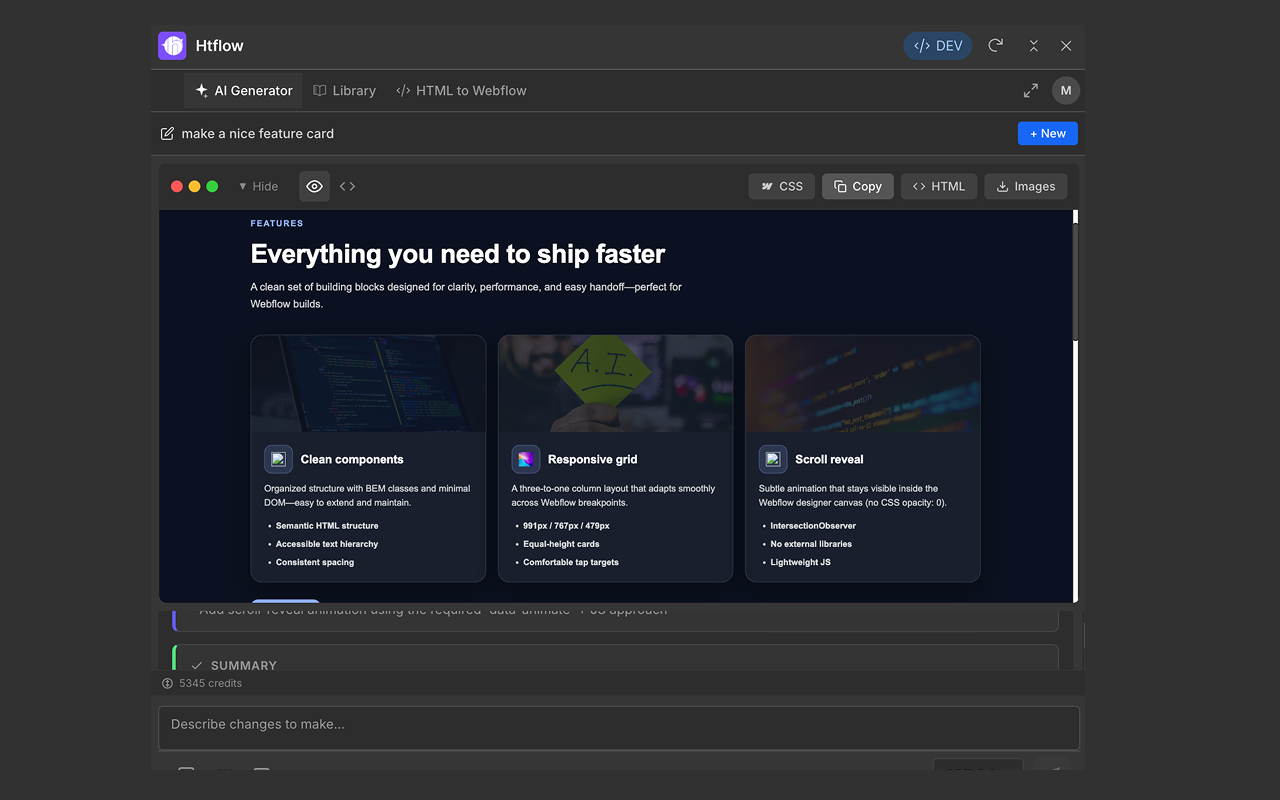This screenshot has height=800, width=1280.
Task: Click the Responsive grid card icon
Action: (525, 459)
